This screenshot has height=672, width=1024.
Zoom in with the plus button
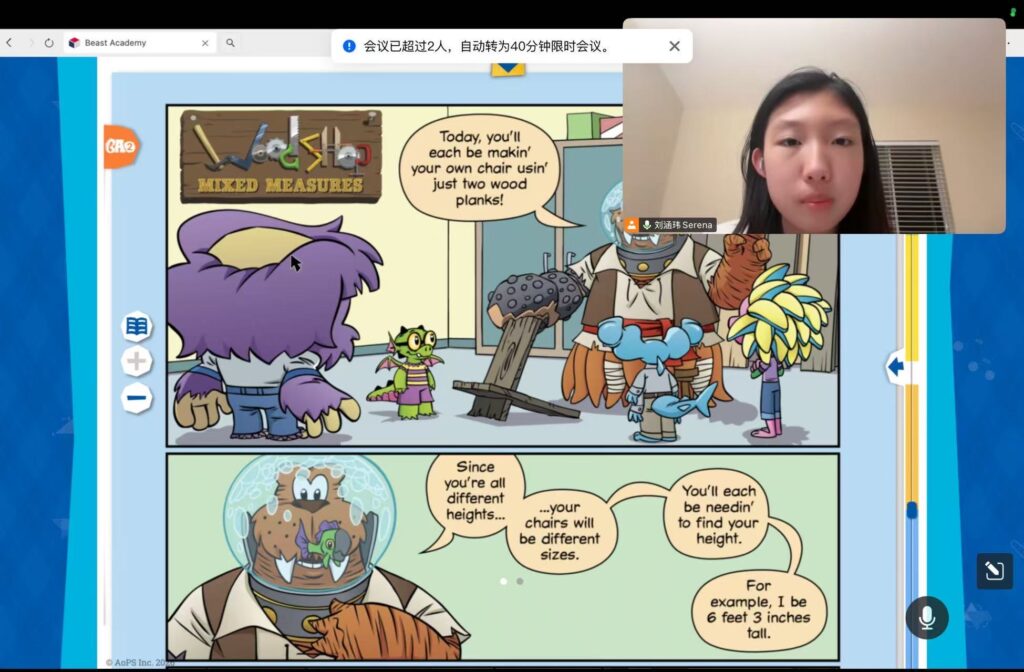click(137, 362)
